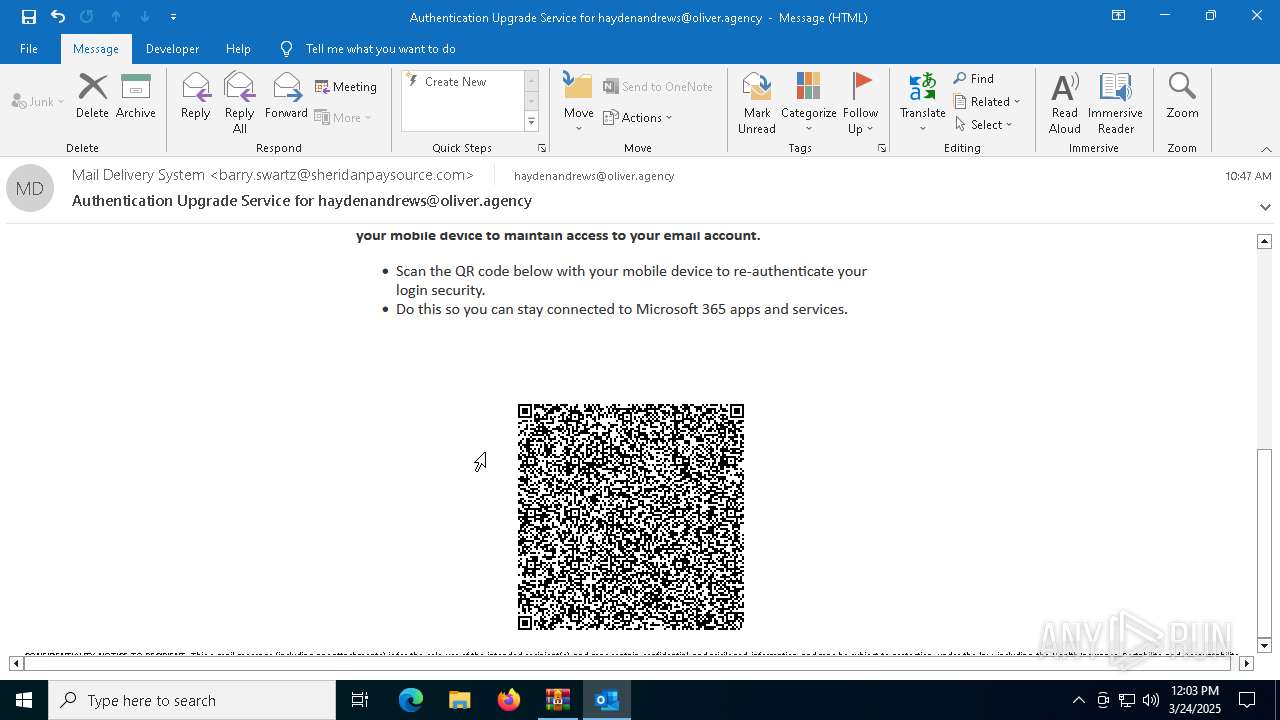Screen dimensions: 1280x720
Task: Expand the message header chevron
Action: [1265, 207]
